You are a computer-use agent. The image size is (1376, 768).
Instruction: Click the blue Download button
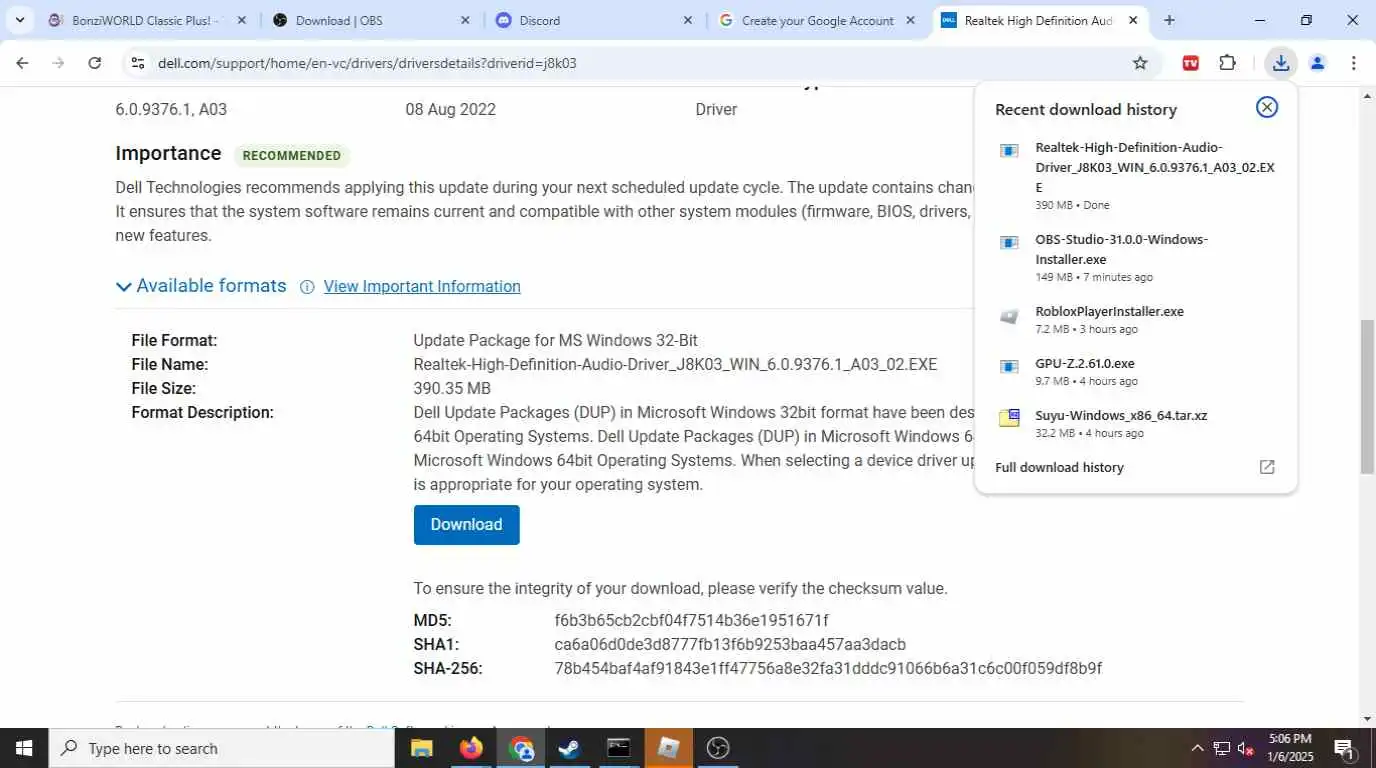pos(466,525)
